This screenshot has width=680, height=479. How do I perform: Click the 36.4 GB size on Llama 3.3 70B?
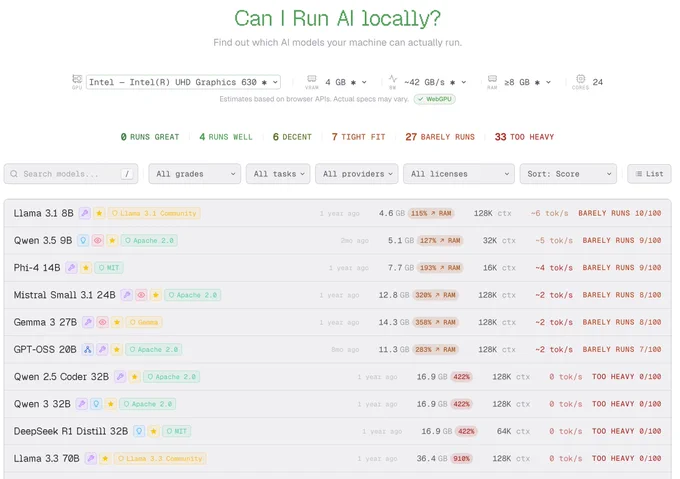(x=432, y=459)
